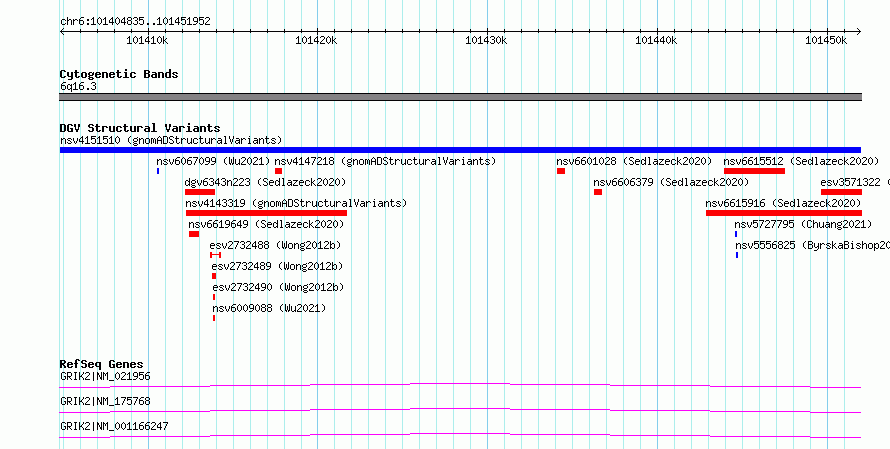Open the nsv5556825 ByrskaBishop label
The width and height of the screenshot is (890, 449).
[x=812, y=245]
